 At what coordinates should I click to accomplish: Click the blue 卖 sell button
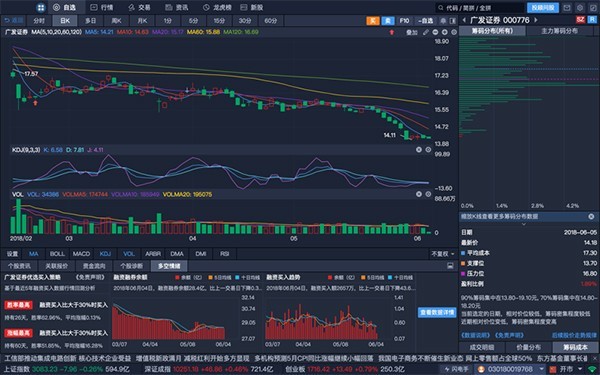pyautogui.click(x=388, y=21)
